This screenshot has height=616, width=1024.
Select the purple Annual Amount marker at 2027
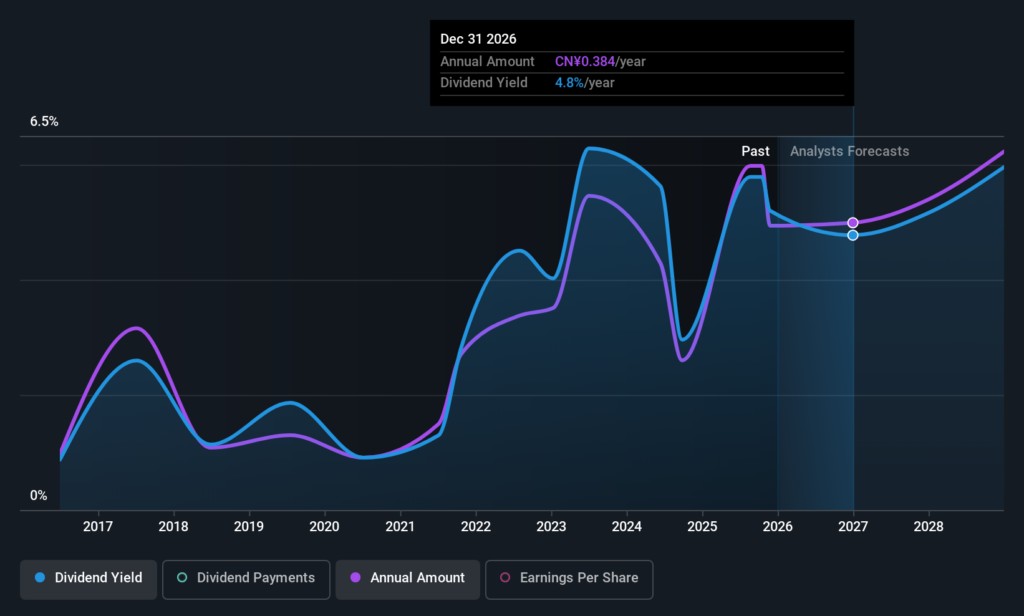point(853,223)
